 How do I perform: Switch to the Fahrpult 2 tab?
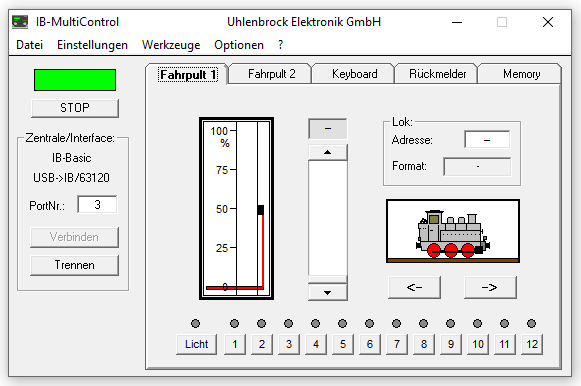[x=271, y=74]
